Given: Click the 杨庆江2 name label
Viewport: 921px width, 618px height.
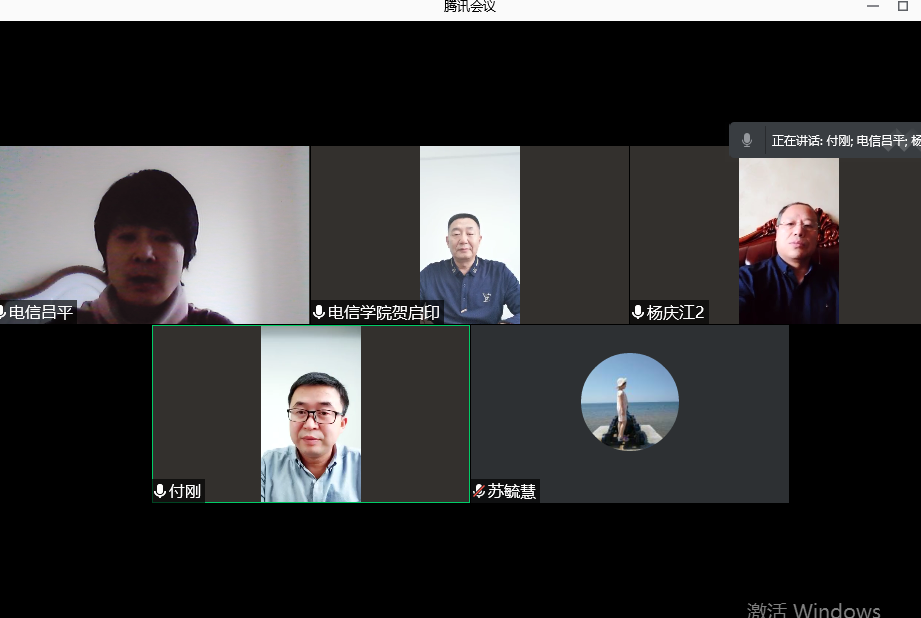Looking at the screenshot, I should point(675,312).
